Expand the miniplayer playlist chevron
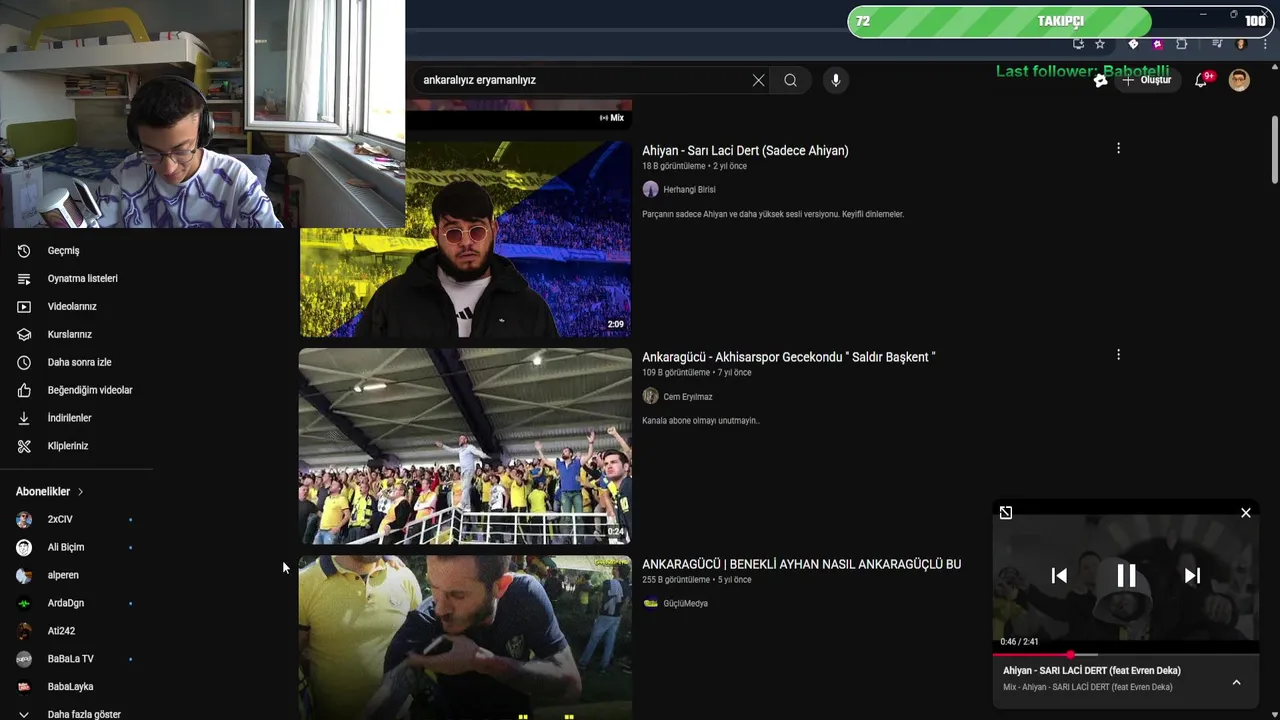This screenshot has width=1280, height=720. click(1236, 682)
